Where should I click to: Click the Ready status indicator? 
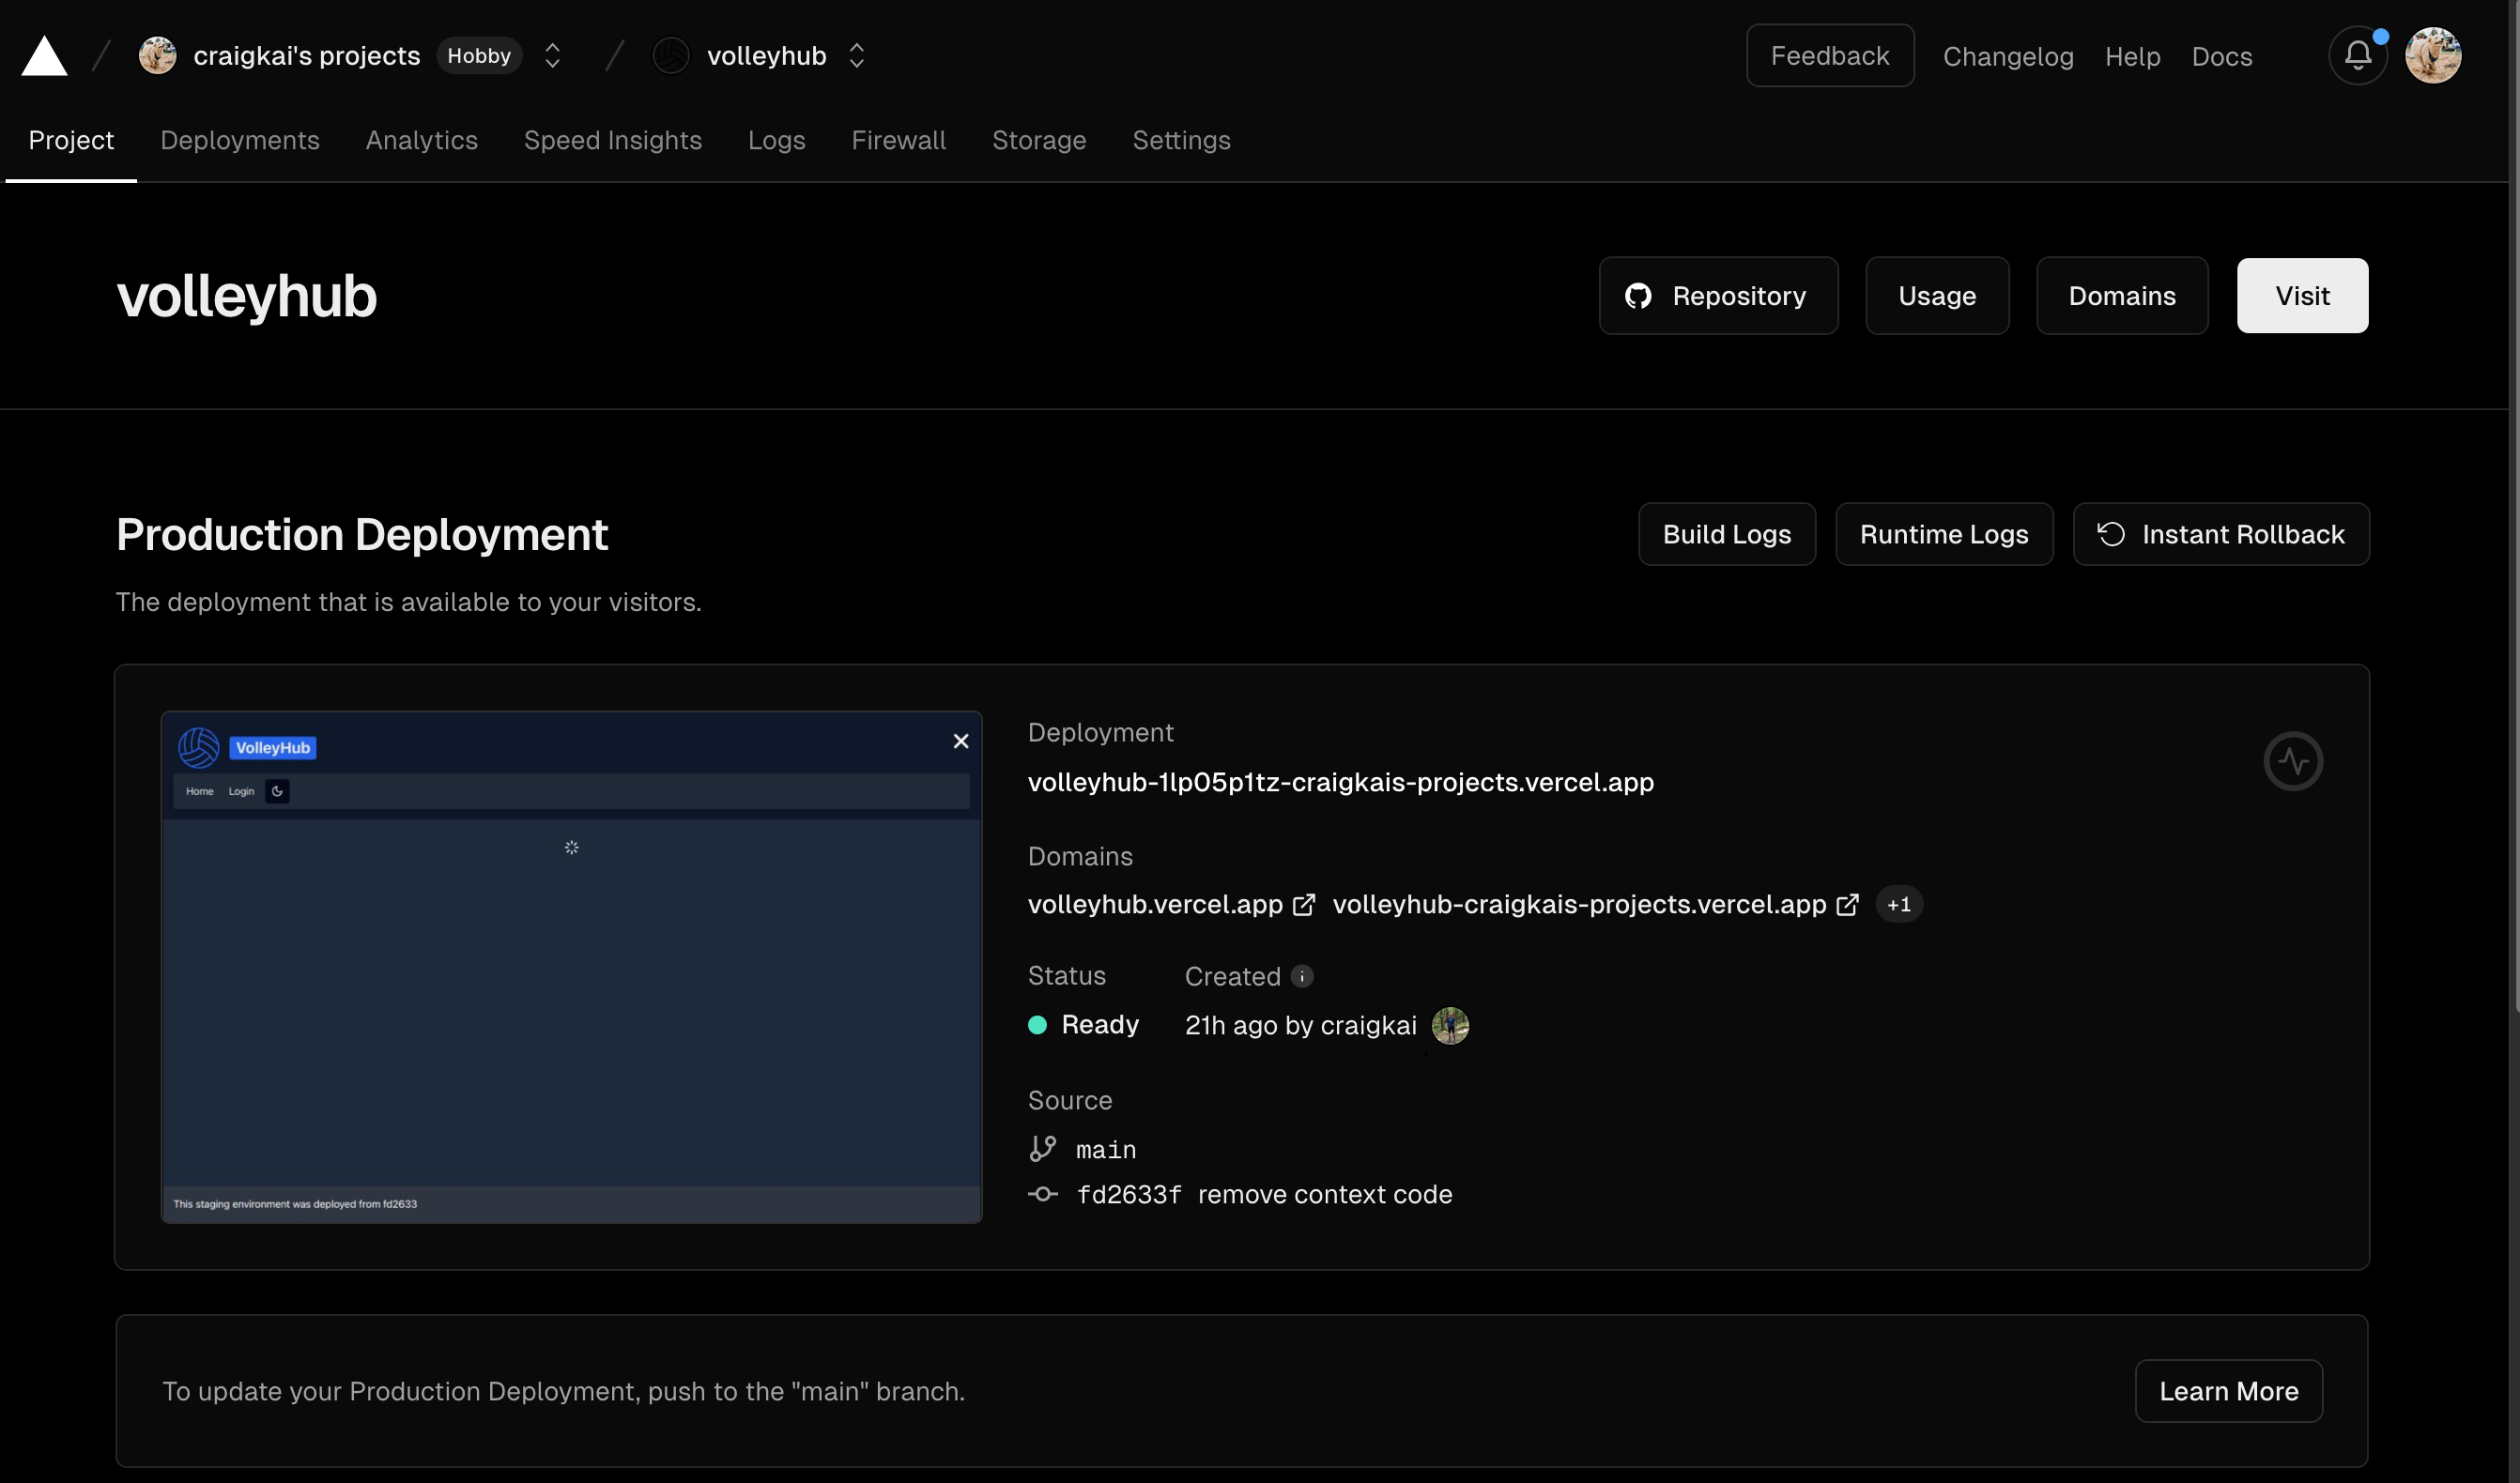1084,1025
